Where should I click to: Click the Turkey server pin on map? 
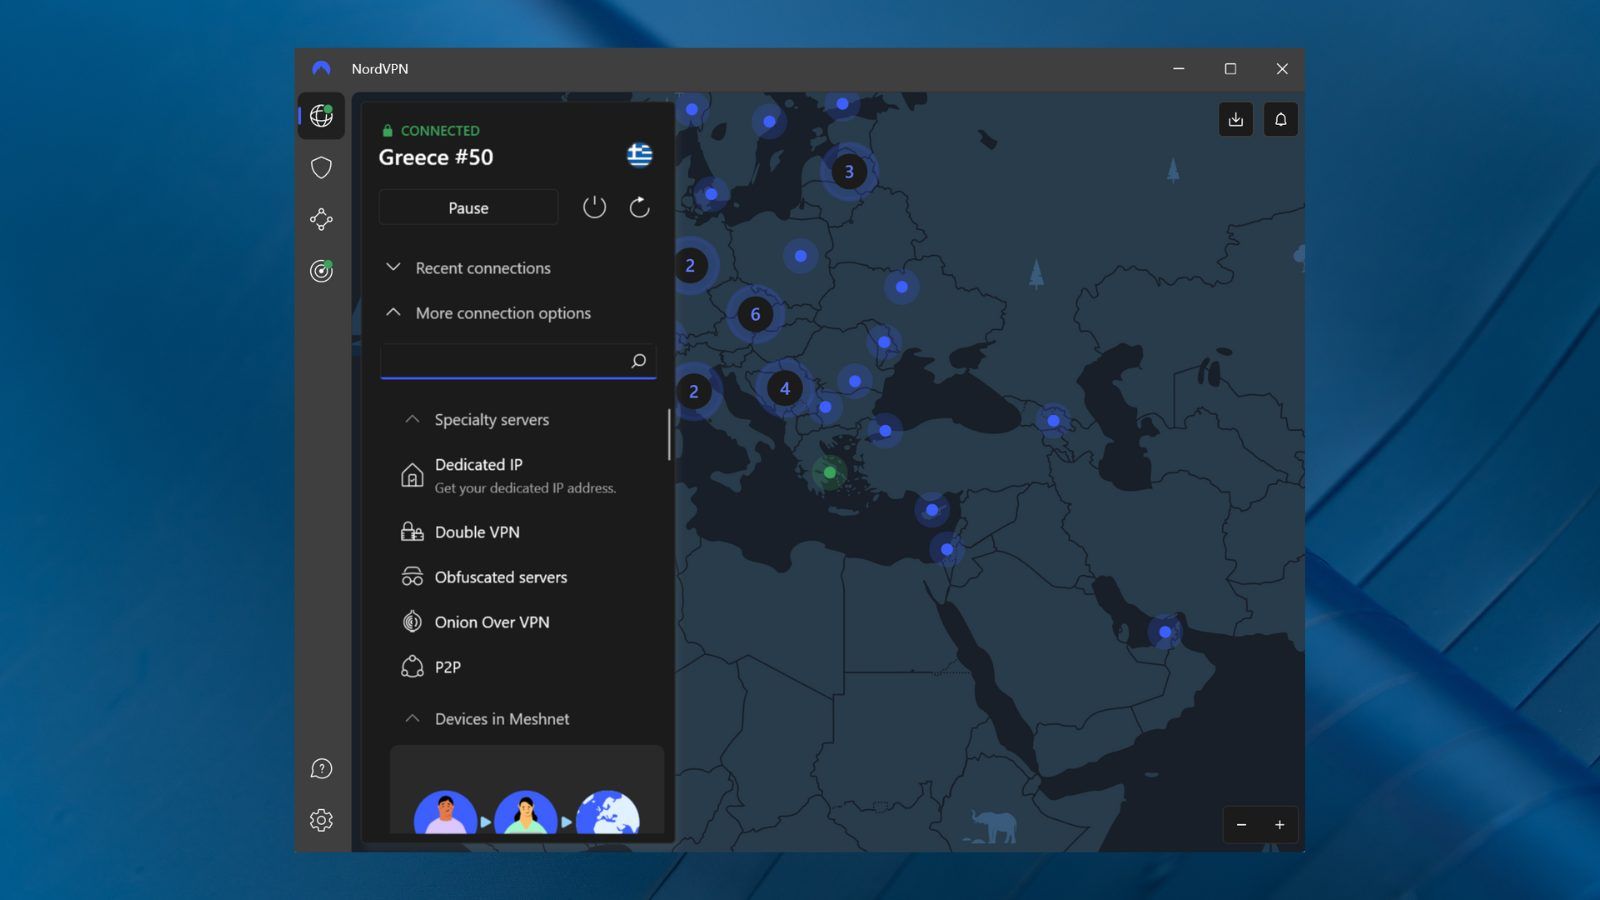885,431
